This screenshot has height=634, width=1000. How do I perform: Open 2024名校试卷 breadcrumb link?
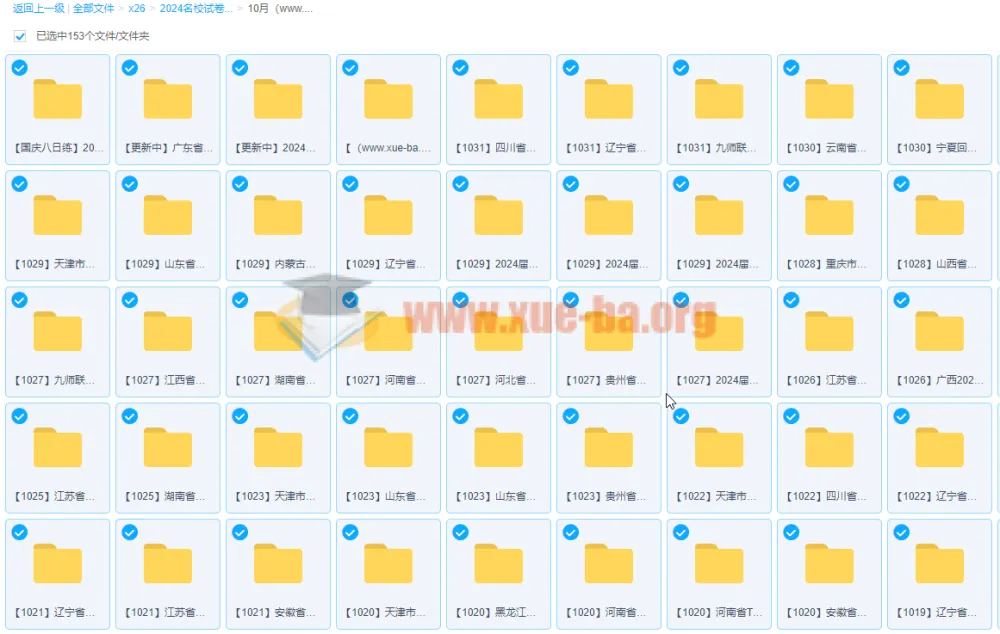point(196,8)
